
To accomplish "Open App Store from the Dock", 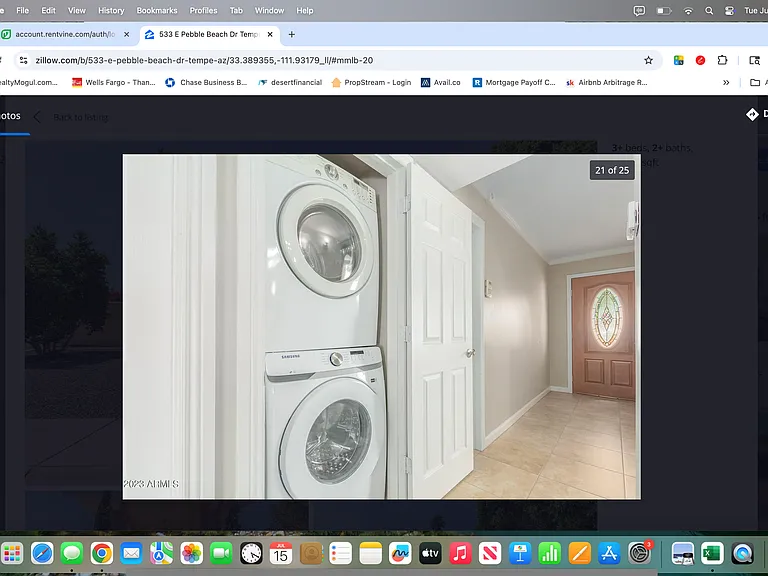I will click(x=609, y=553).
